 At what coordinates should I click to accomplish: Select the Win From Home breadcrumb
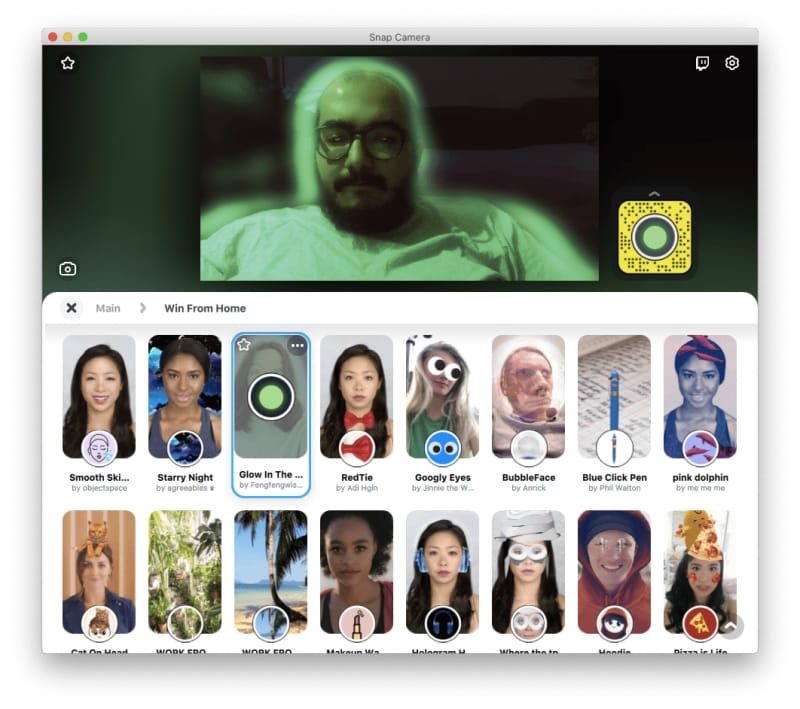pyautogui.click(x=205, y=308)
